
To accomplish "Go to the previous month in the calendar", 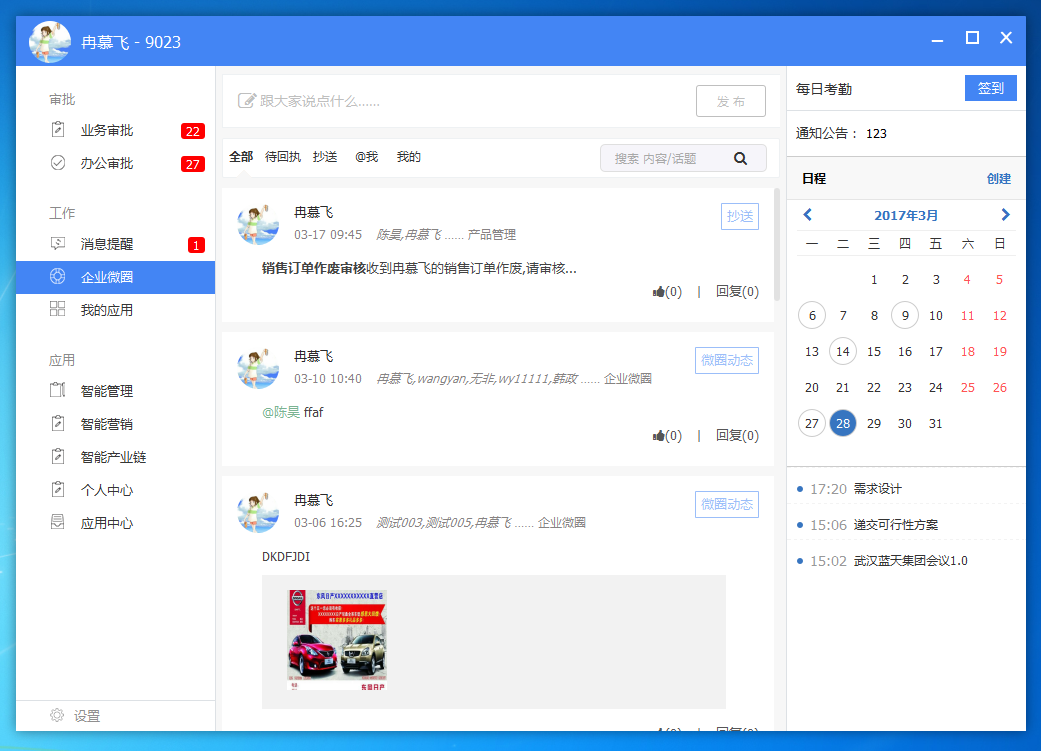I will click(x=808, y=214).
